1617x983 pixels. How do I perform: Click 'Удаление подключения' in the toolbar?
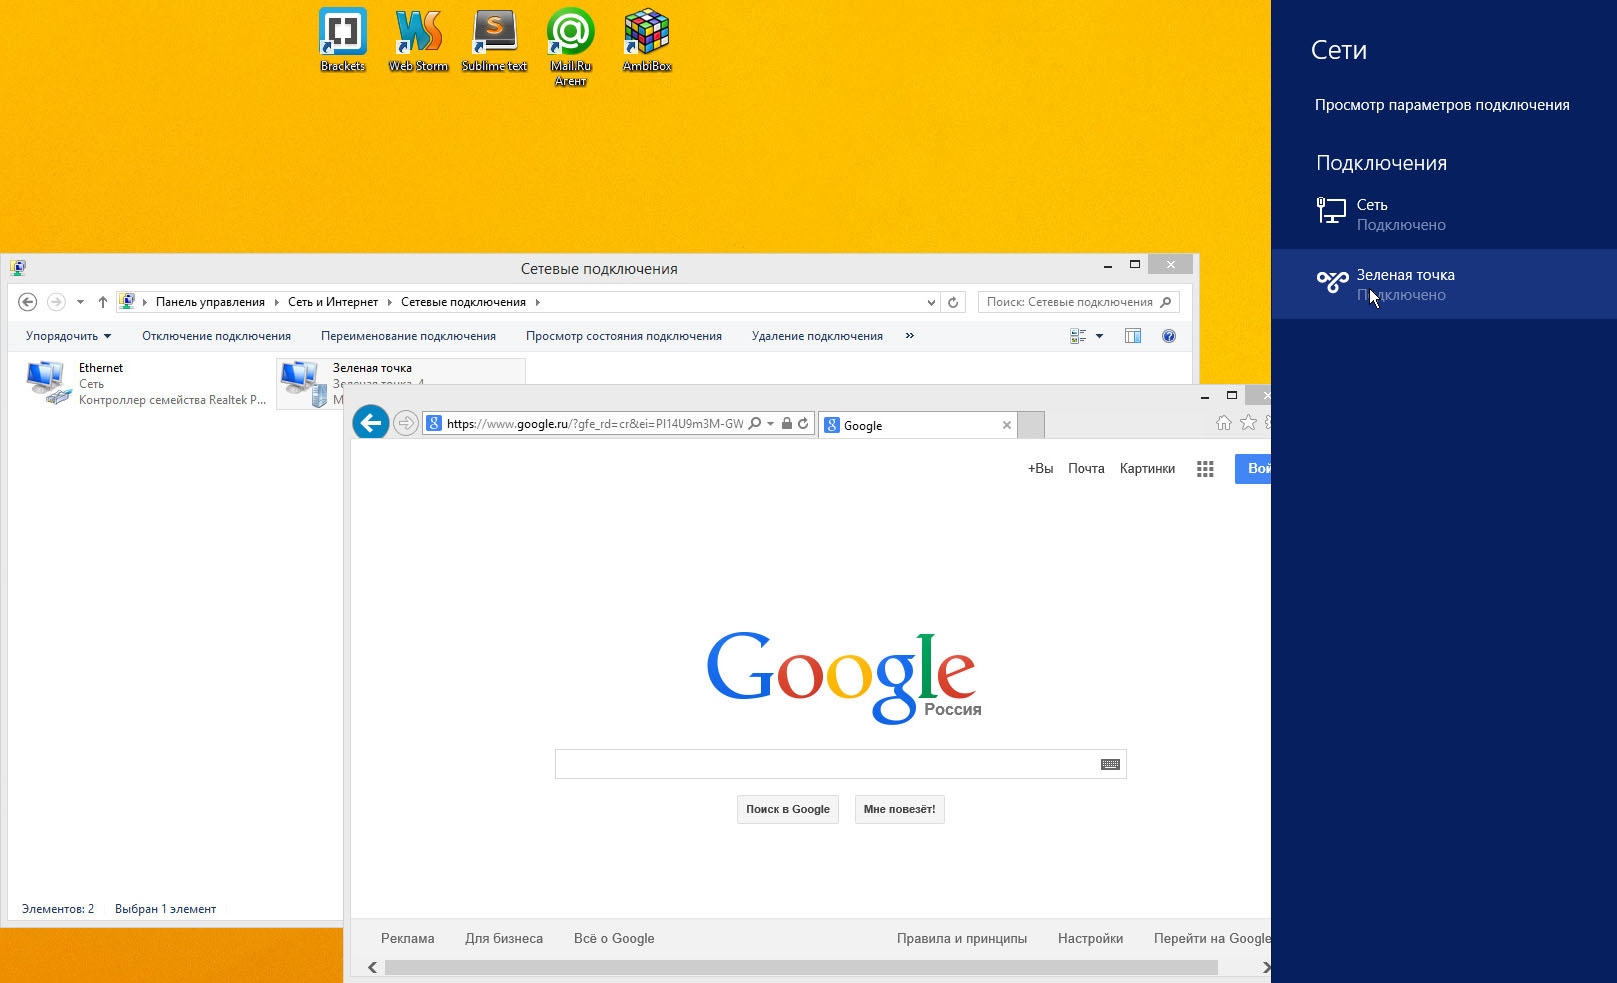pos(817,336)
